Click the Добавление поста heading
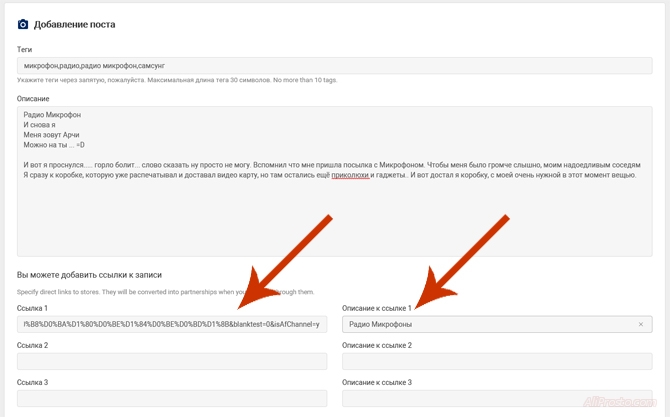Image resolution: width=670 pixels, height=417 pixels. 74,24
